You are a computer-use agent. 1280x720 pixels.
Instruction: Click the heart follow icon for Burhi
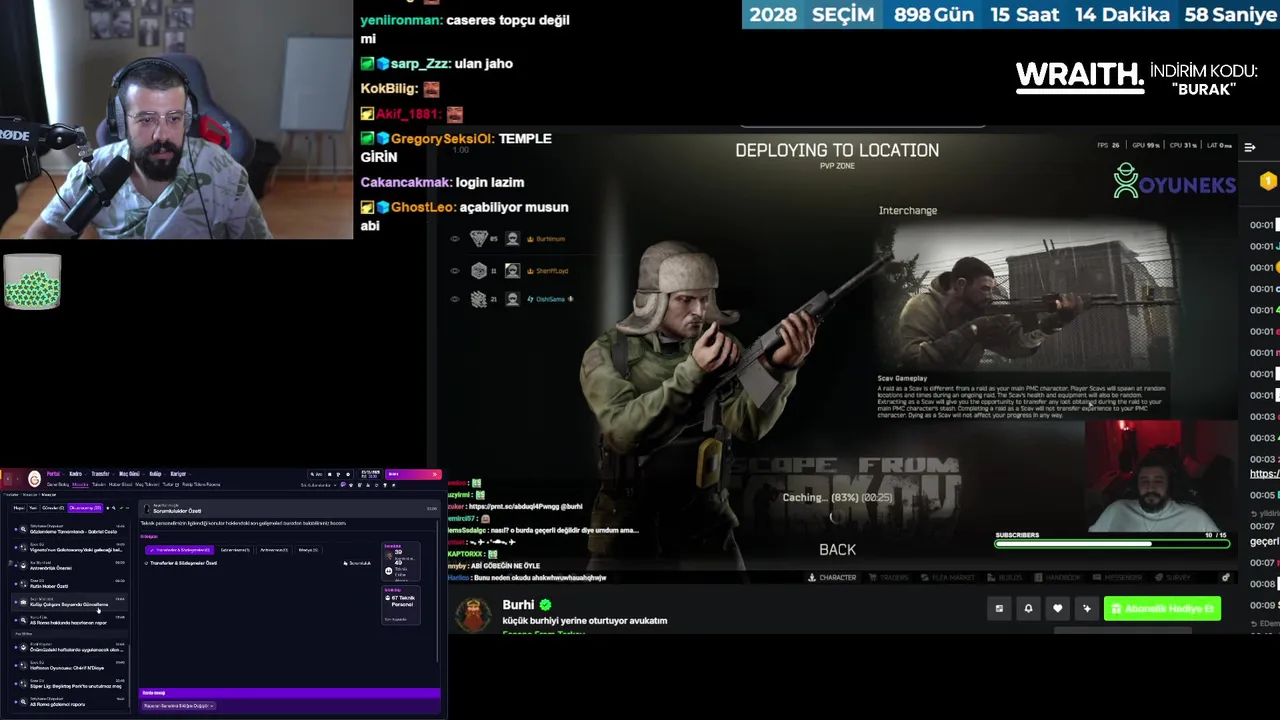pos(1057,608)
